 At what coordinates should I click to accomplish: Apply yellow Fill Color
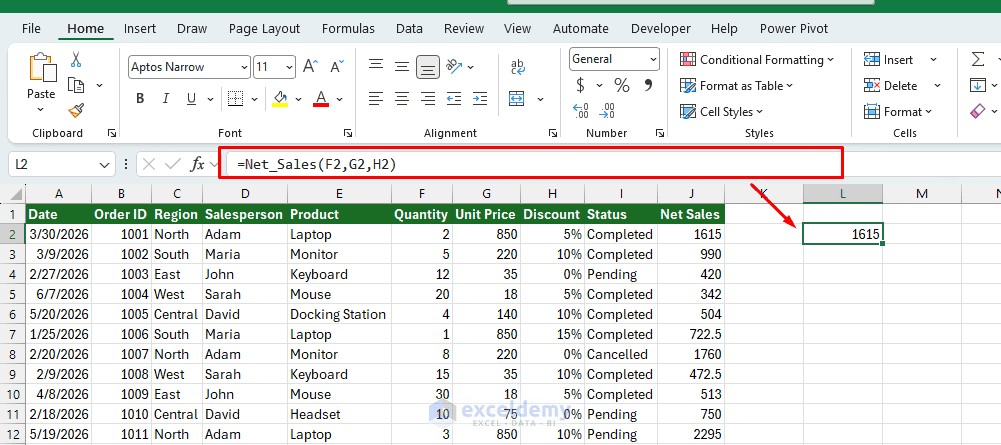pos(280,99)
